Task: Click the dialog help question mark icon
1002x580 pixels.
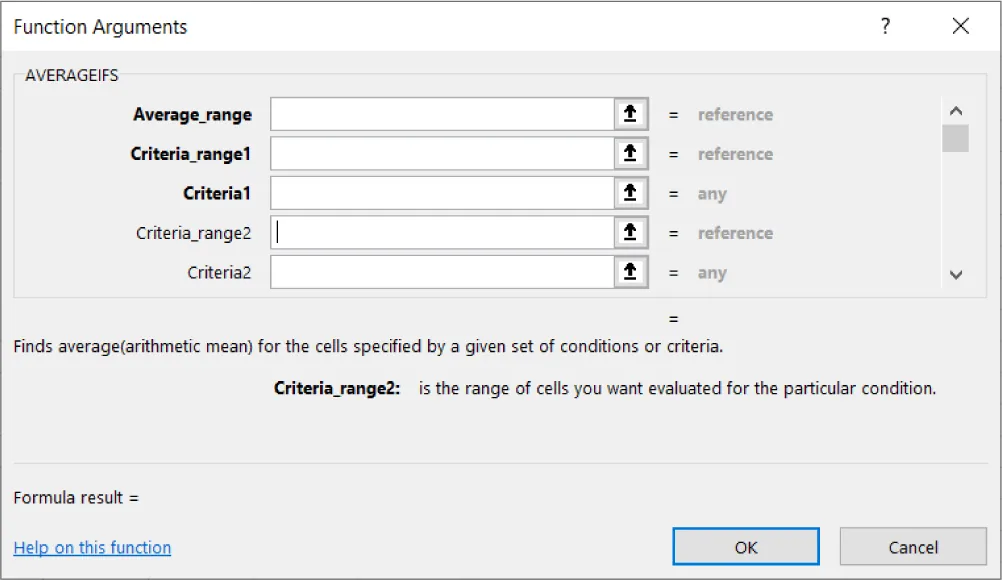Action: (884, 27)
